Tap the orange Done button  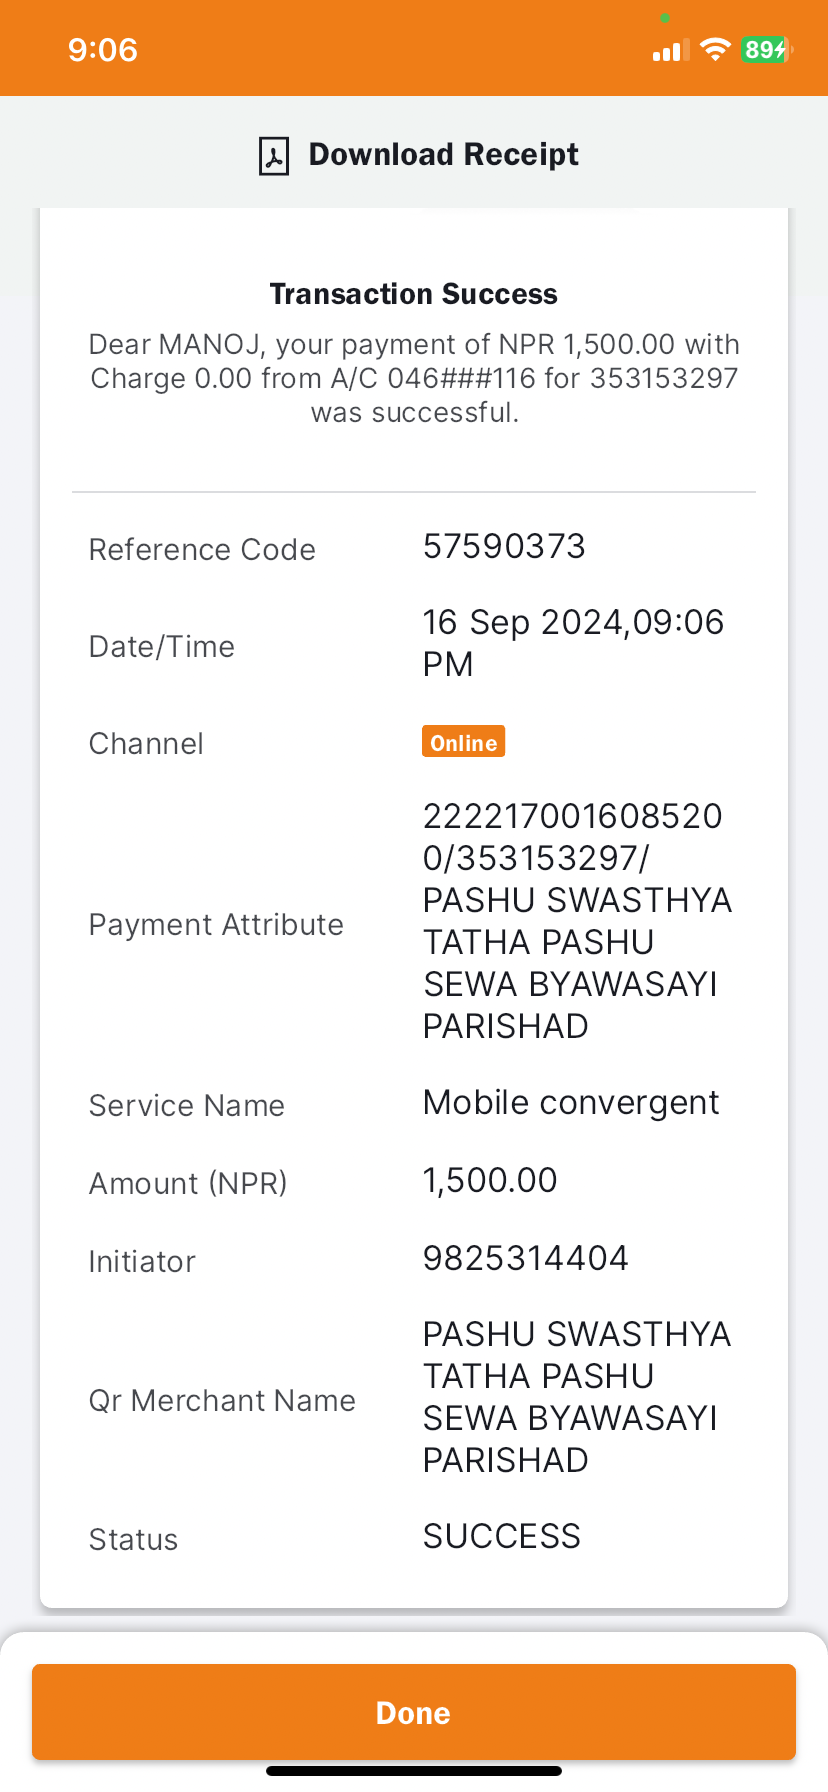coord(414,1712)
